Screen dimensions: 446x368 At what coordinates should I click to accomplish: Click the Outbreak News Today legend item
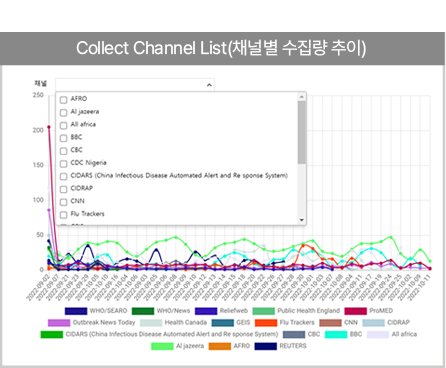[x=92, y=323]
